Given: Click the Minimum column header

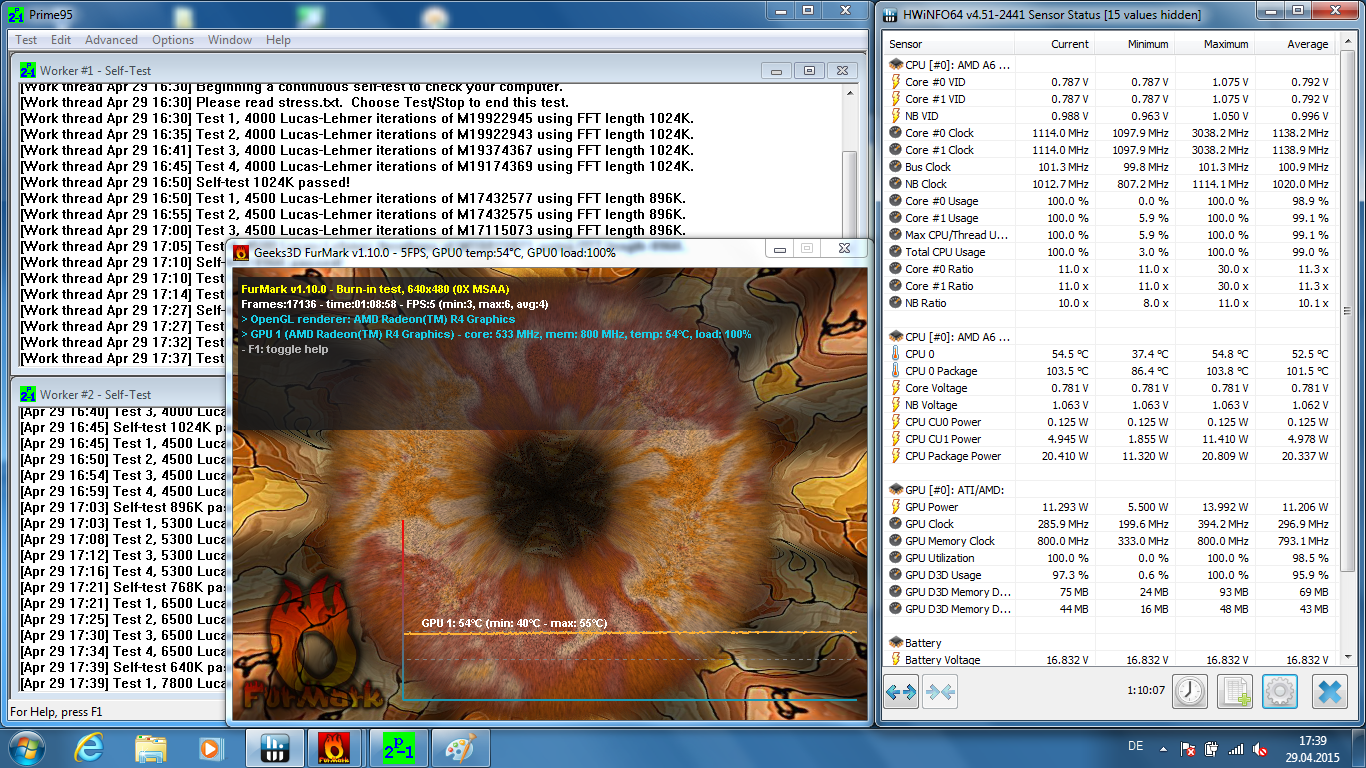Looking at the screenshot, I should [x=1134, y=44].
